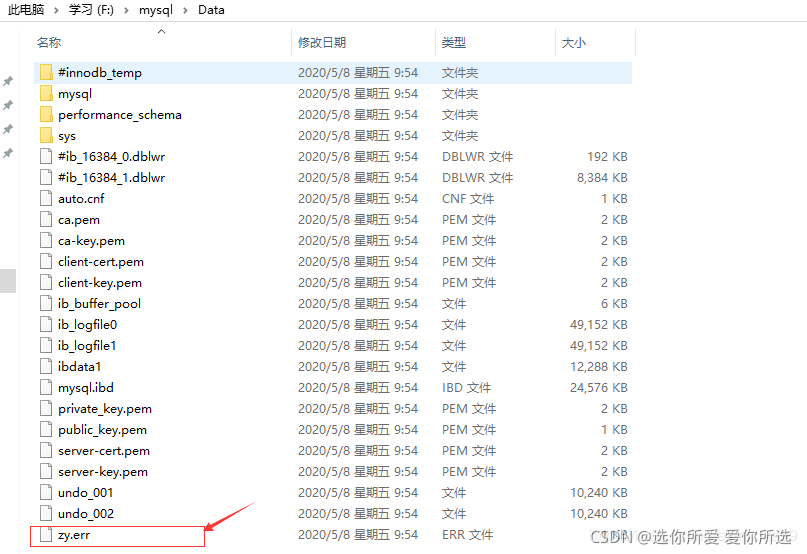Click the client-key.pem file icon
Viewport: 807px width, 554px height.
pos(46,283)
